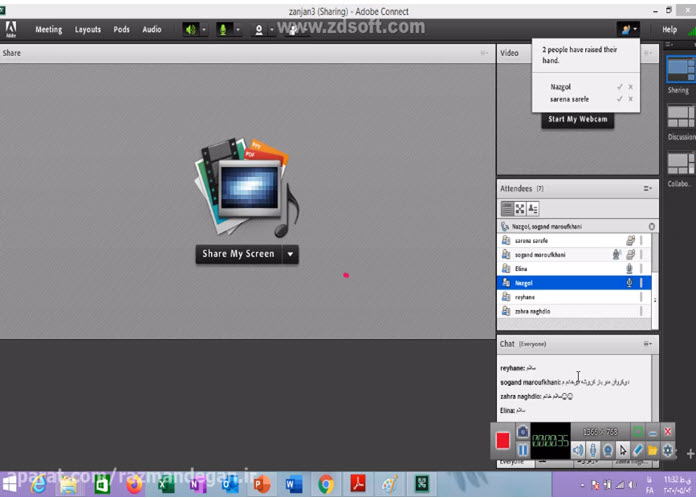Viewport: 696px width, 498px height.
Task: Decline sarena sarefe's raised hand request
Action: [630, 99]
